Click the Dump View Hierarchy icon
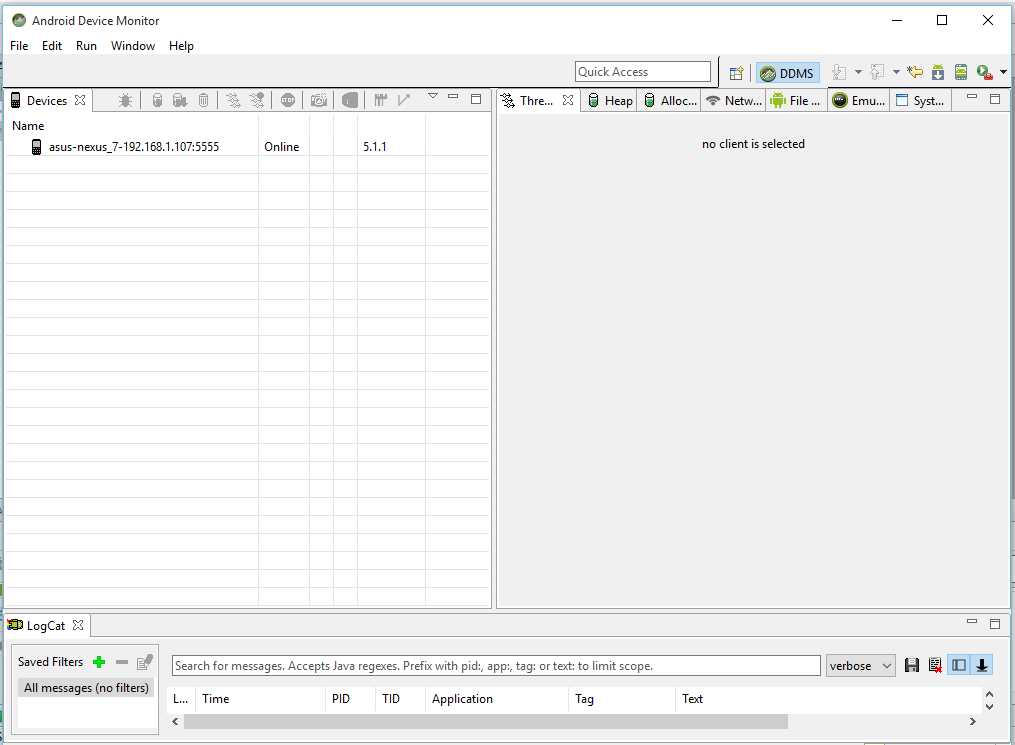This screenshot has width=1015, height=745. tap(350, 100)
